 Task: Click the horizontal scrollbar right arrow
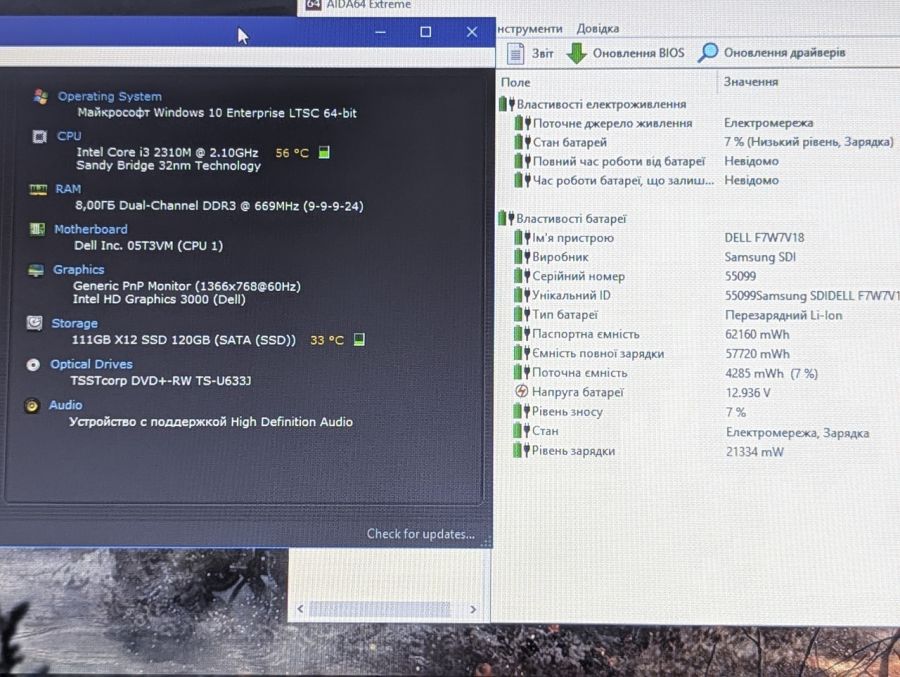tap(473, 609)
